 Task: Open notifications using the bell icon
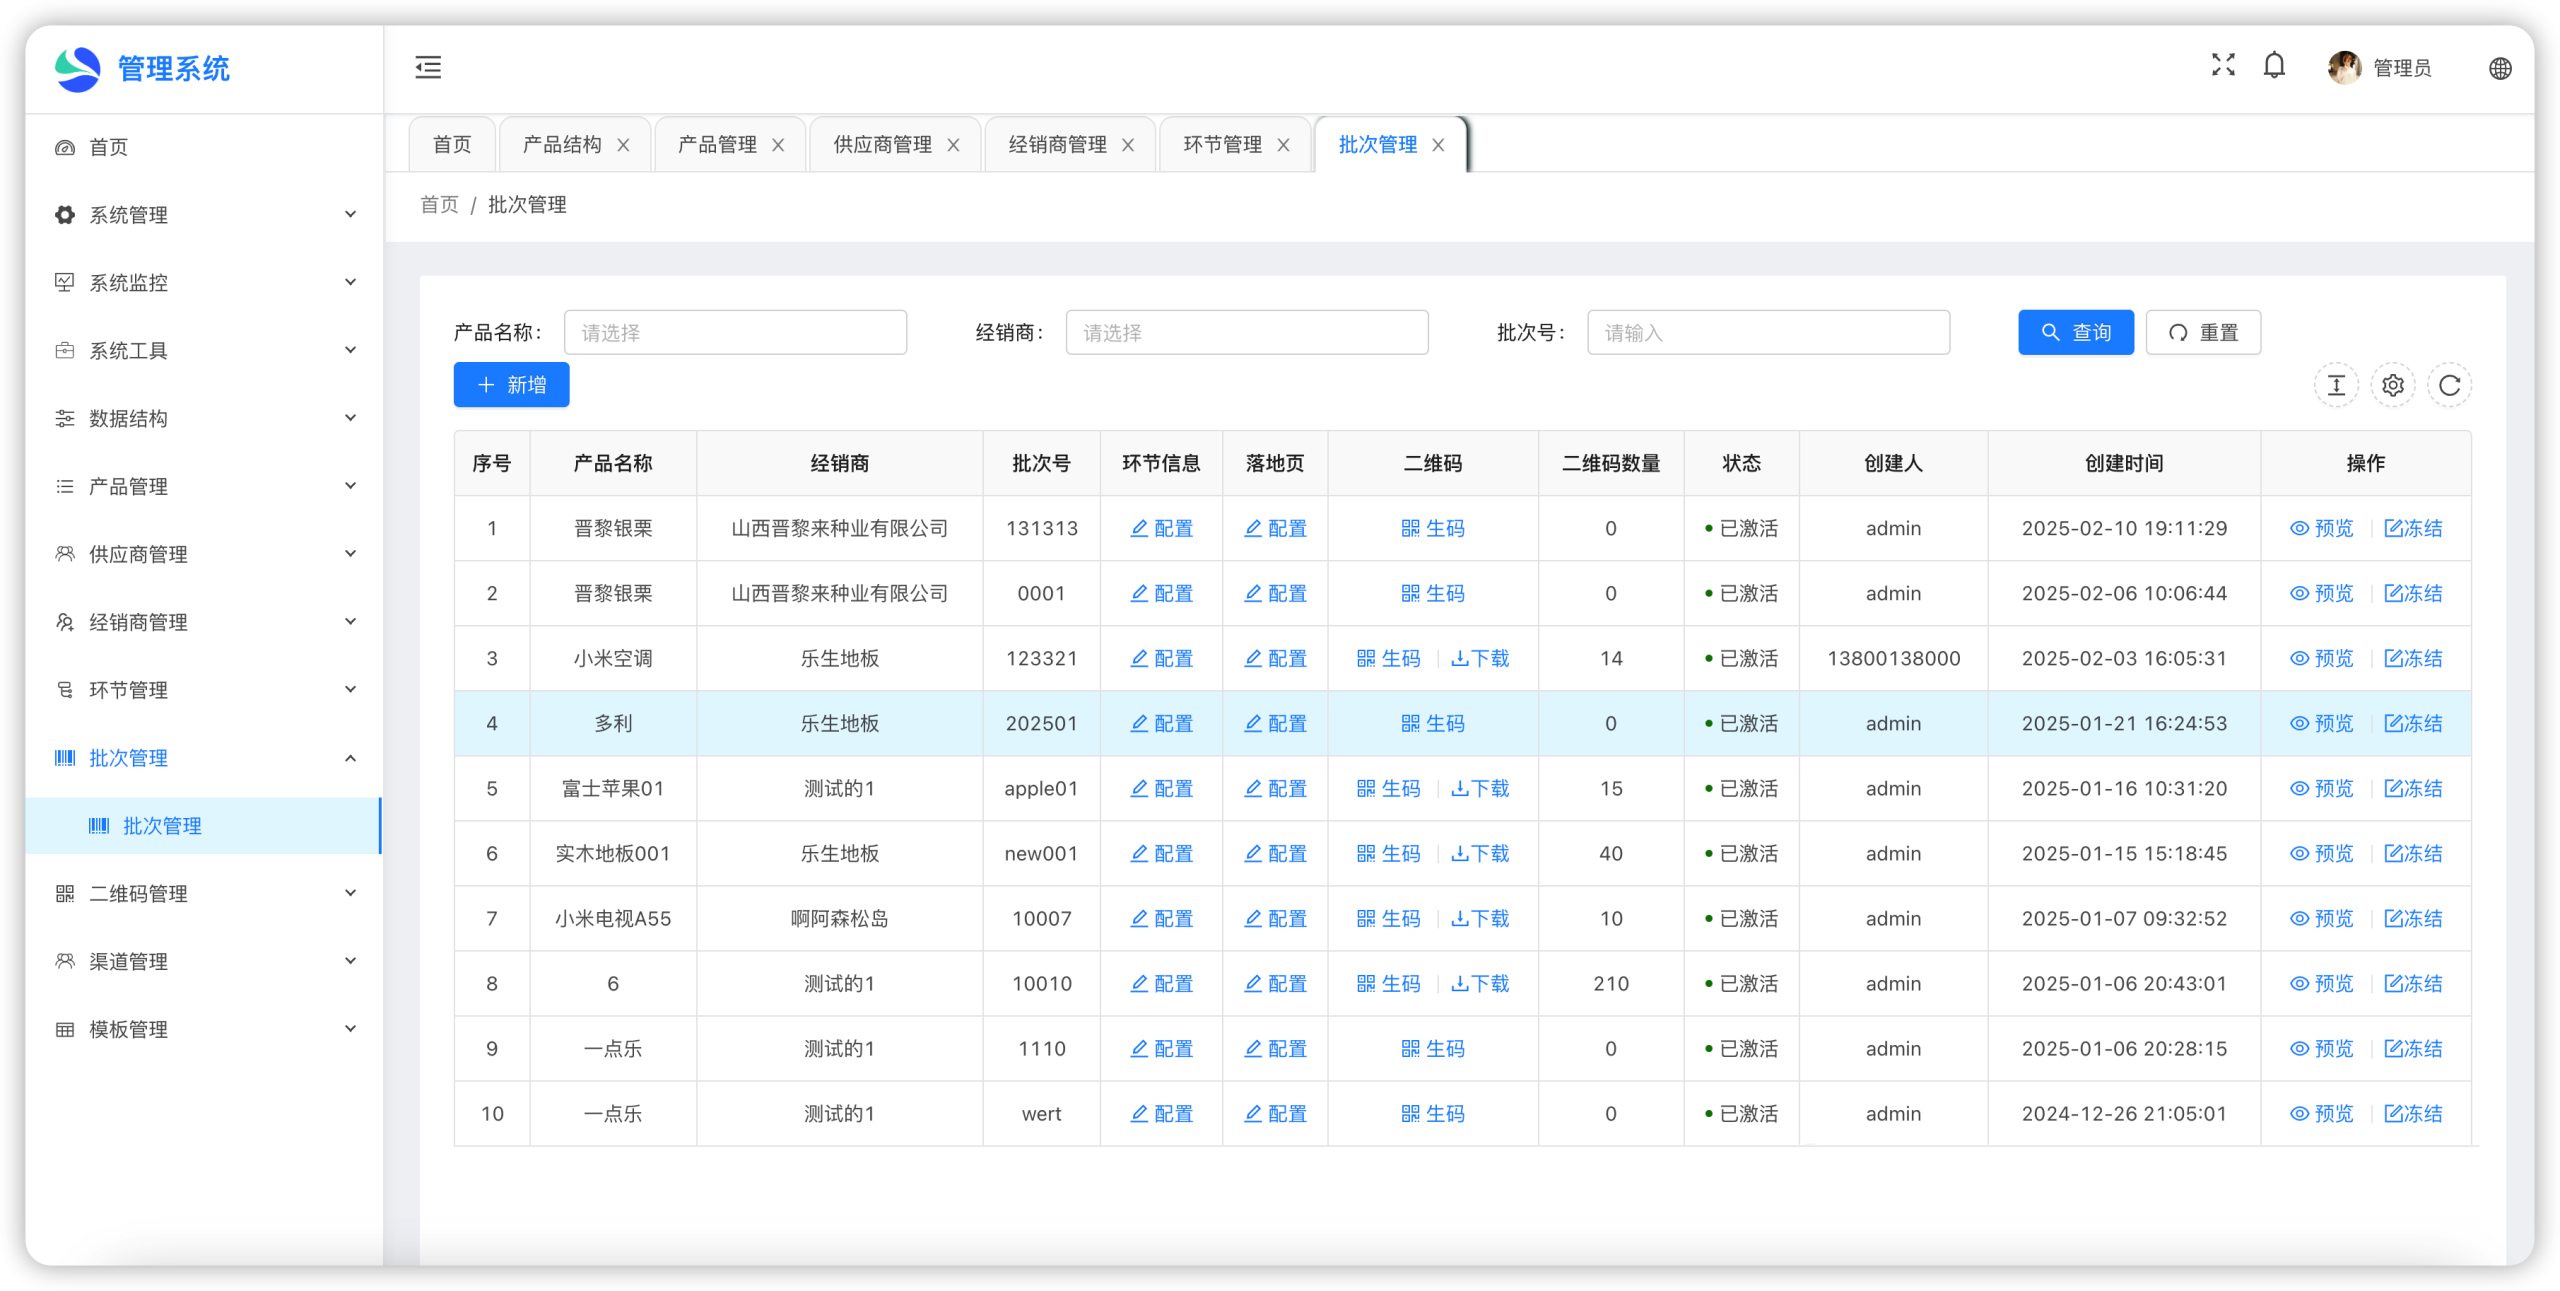coord(2274,66)
